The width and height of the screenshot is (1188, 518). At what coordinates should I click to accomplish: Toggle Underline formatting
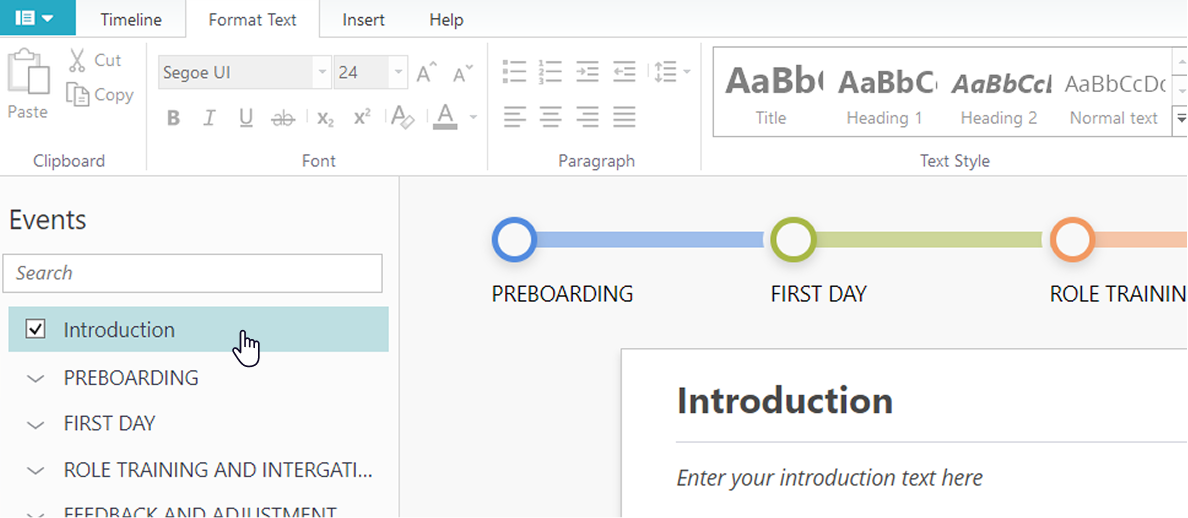(x=246, y=118)
